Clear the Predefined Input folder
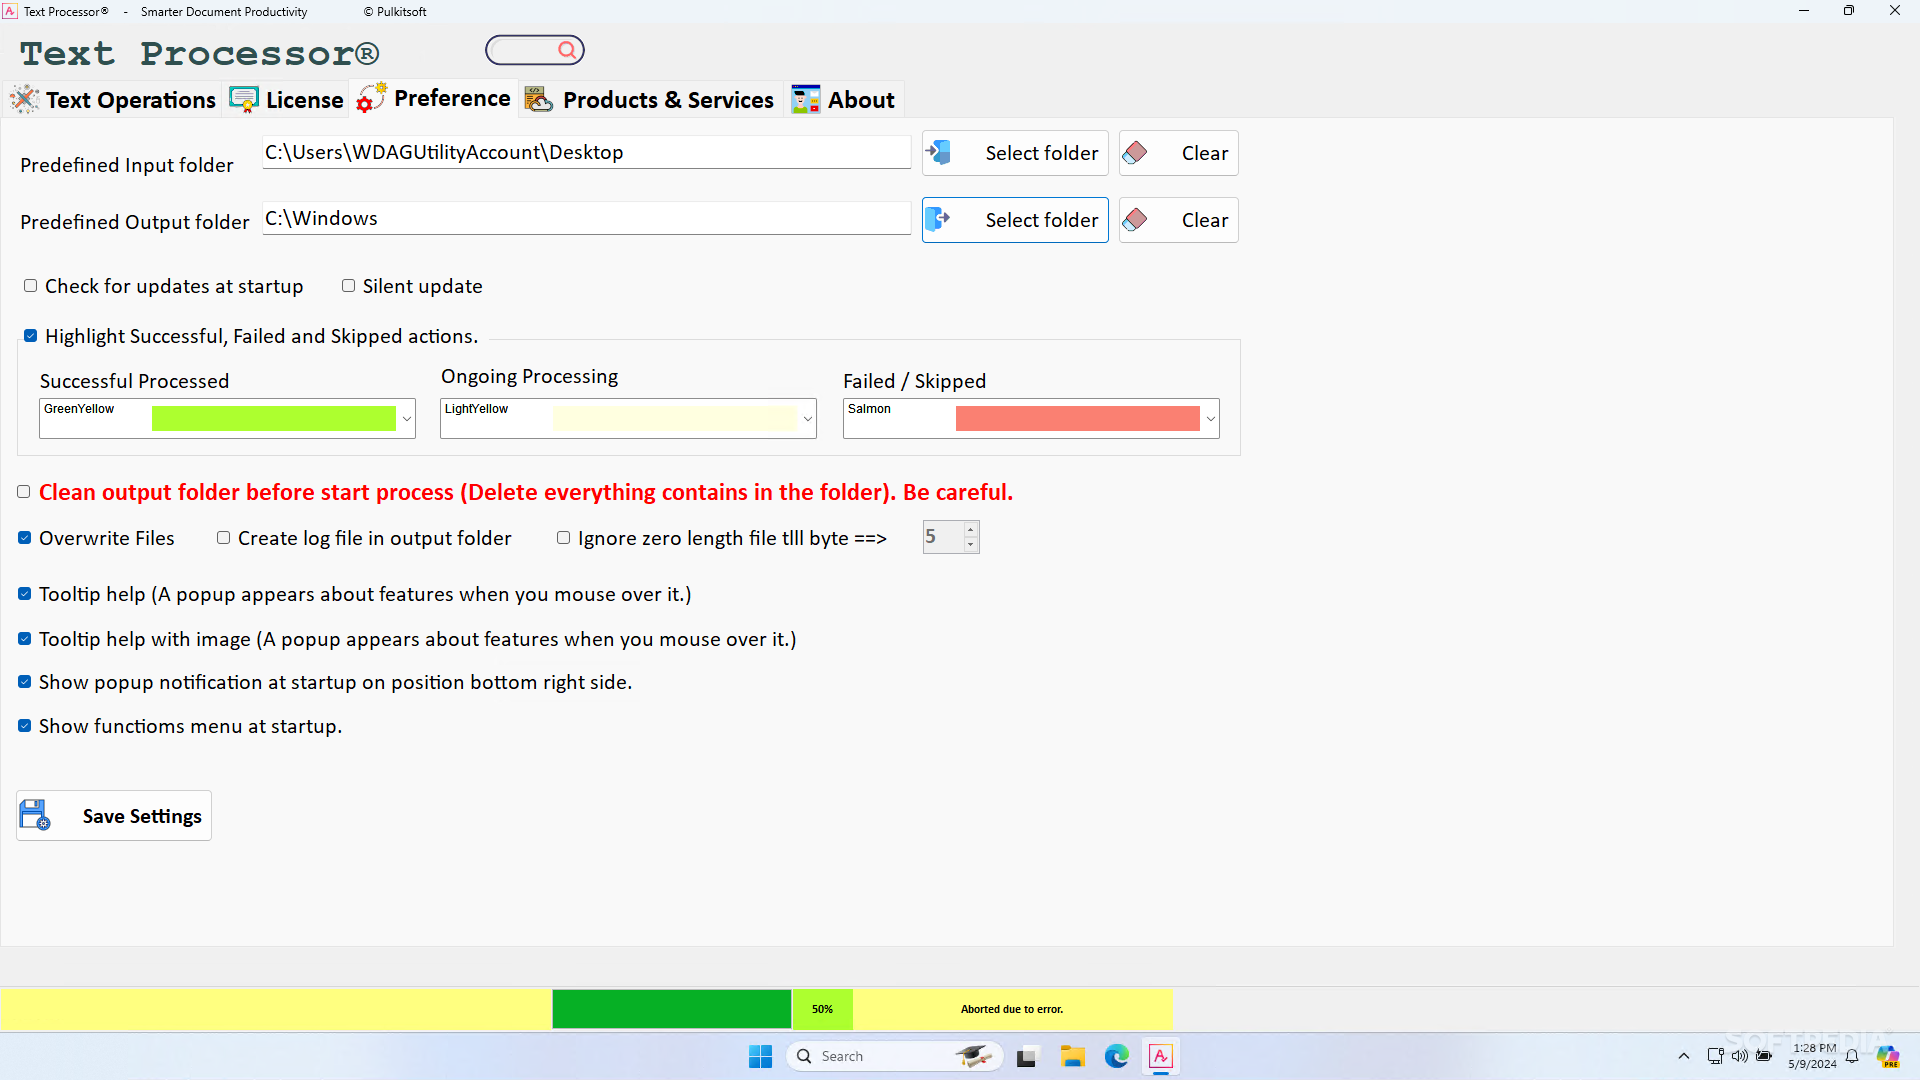 (1178, 153)
